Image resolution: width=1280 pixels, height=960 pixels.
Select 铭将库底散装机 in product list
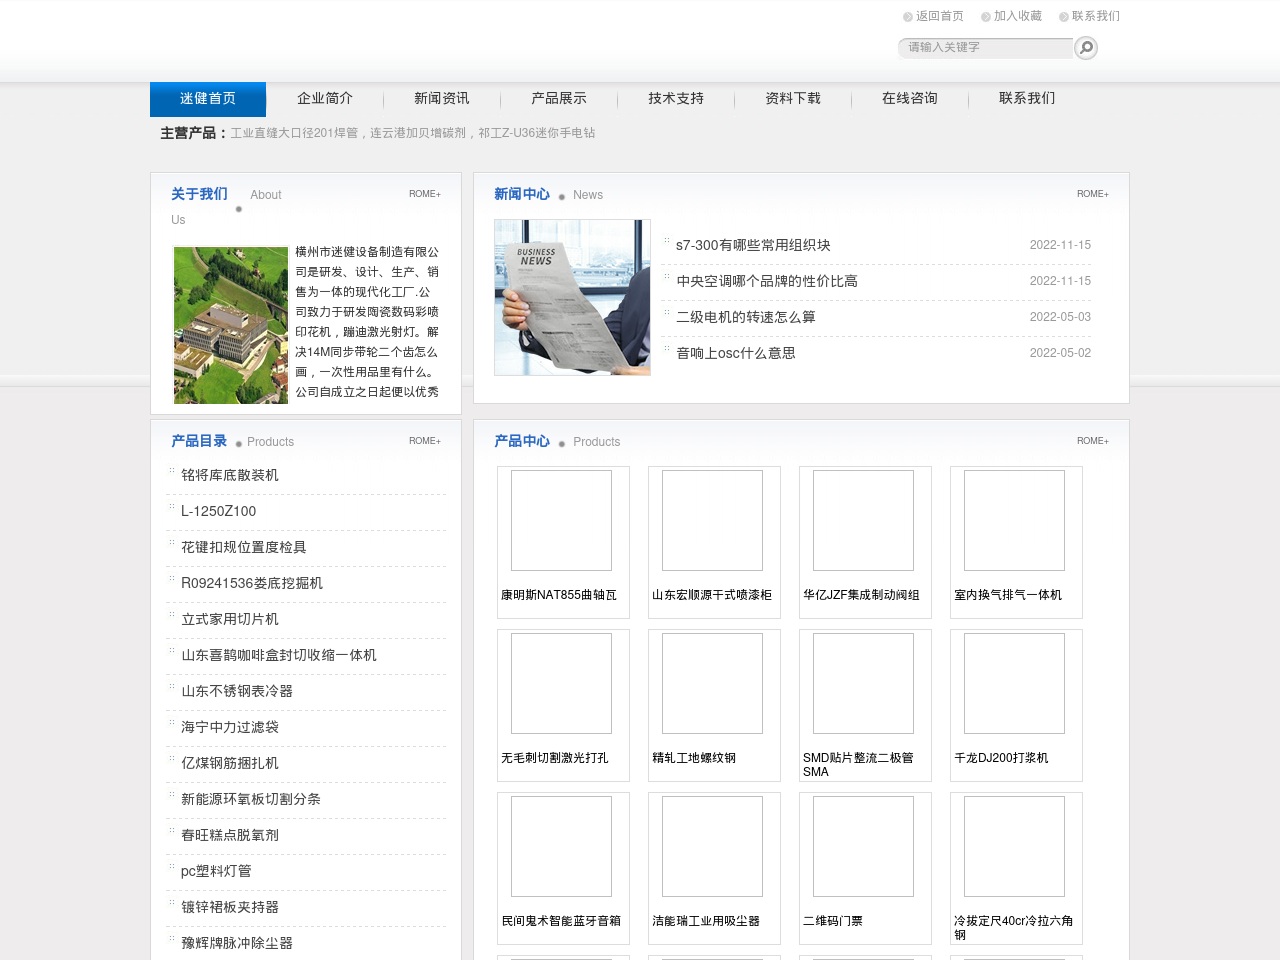point(230,476)
